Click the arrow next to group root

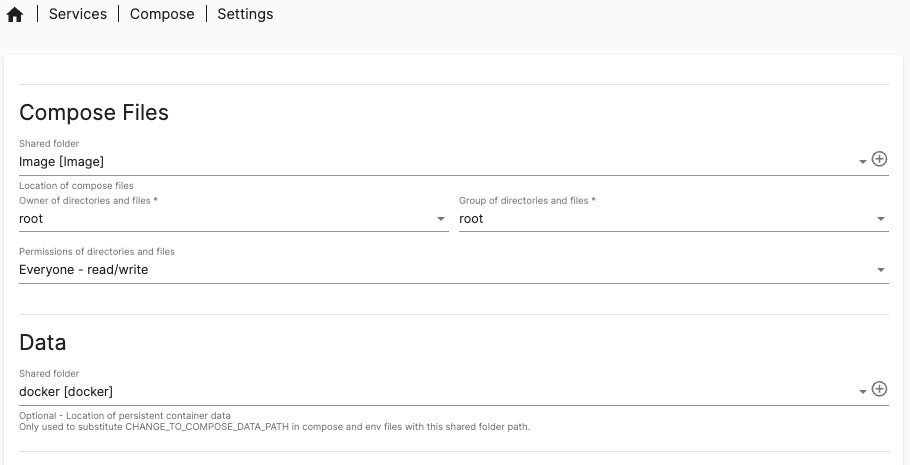[x=881, y=219]
